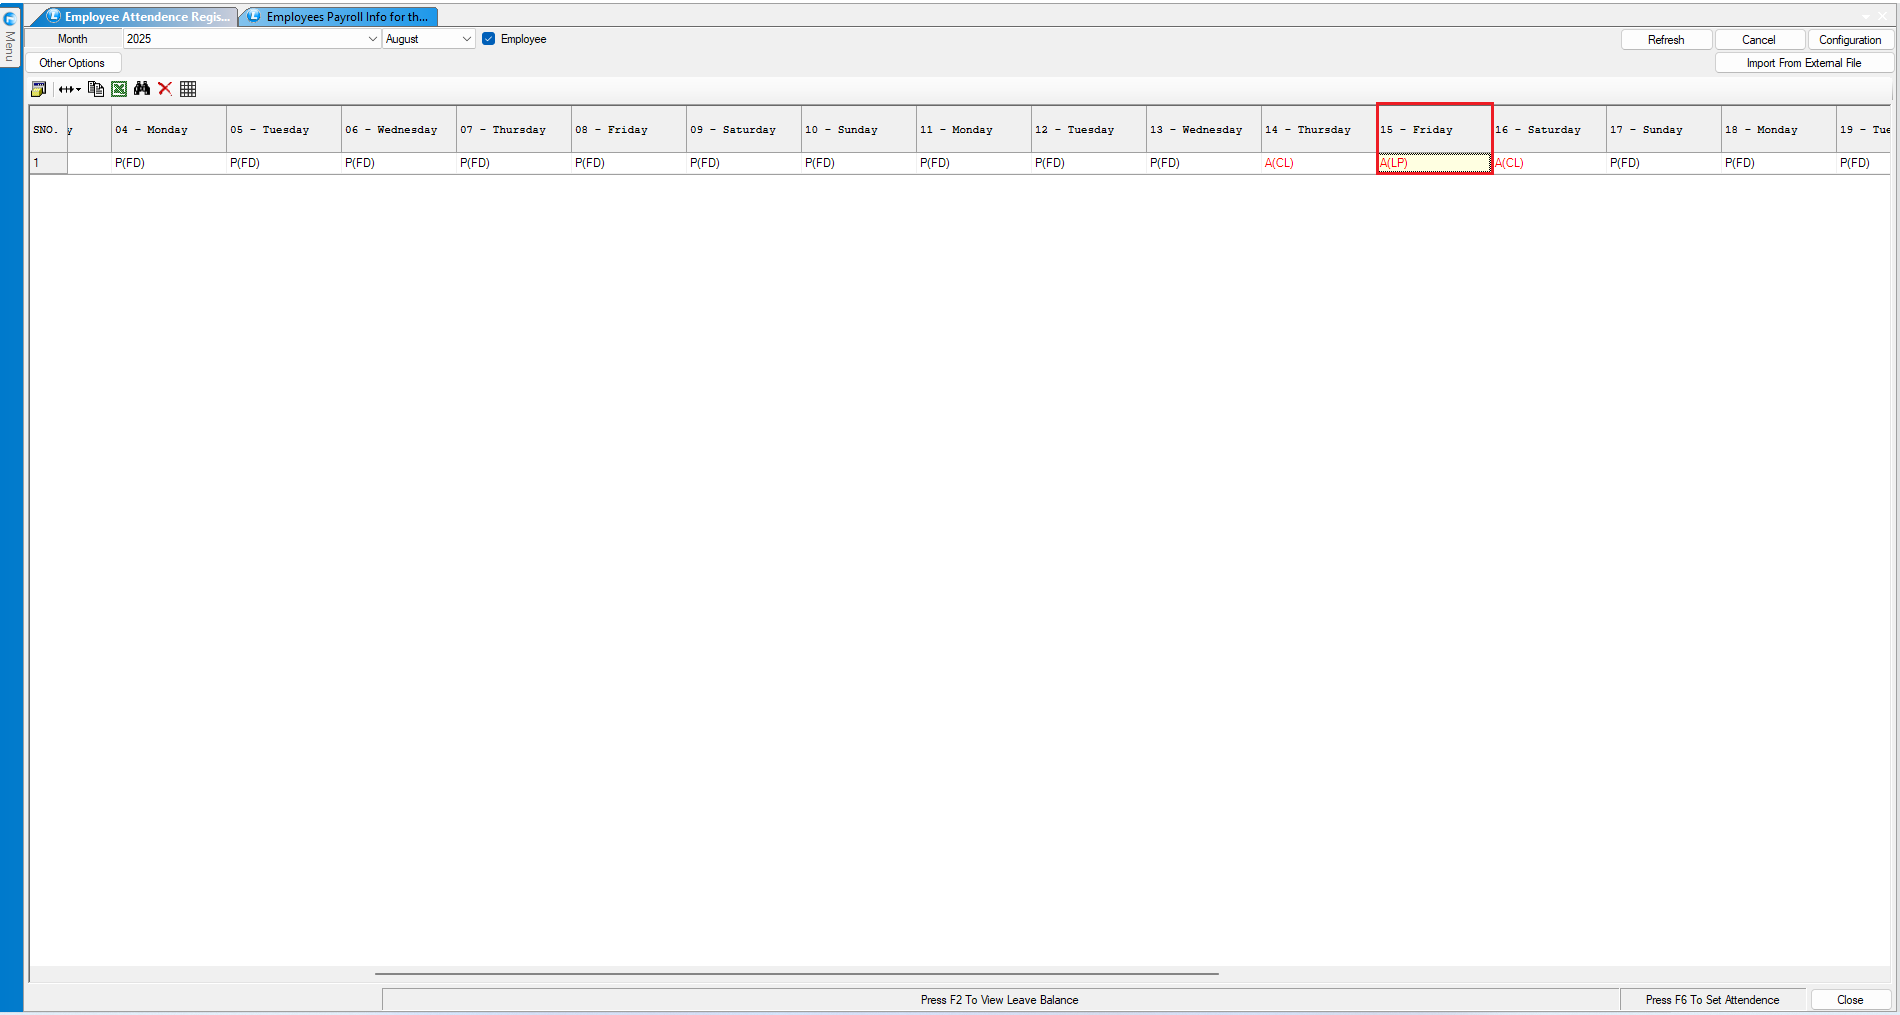Open the year 2025 dropdown
This screenshot has height=1015, width=1900.
pos(373,39)
